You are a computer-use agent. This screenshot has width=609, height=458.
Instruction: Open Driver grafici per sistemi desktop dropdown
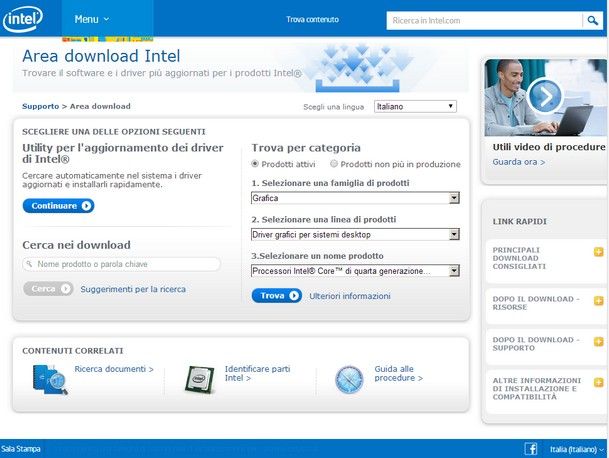point(355,235)
